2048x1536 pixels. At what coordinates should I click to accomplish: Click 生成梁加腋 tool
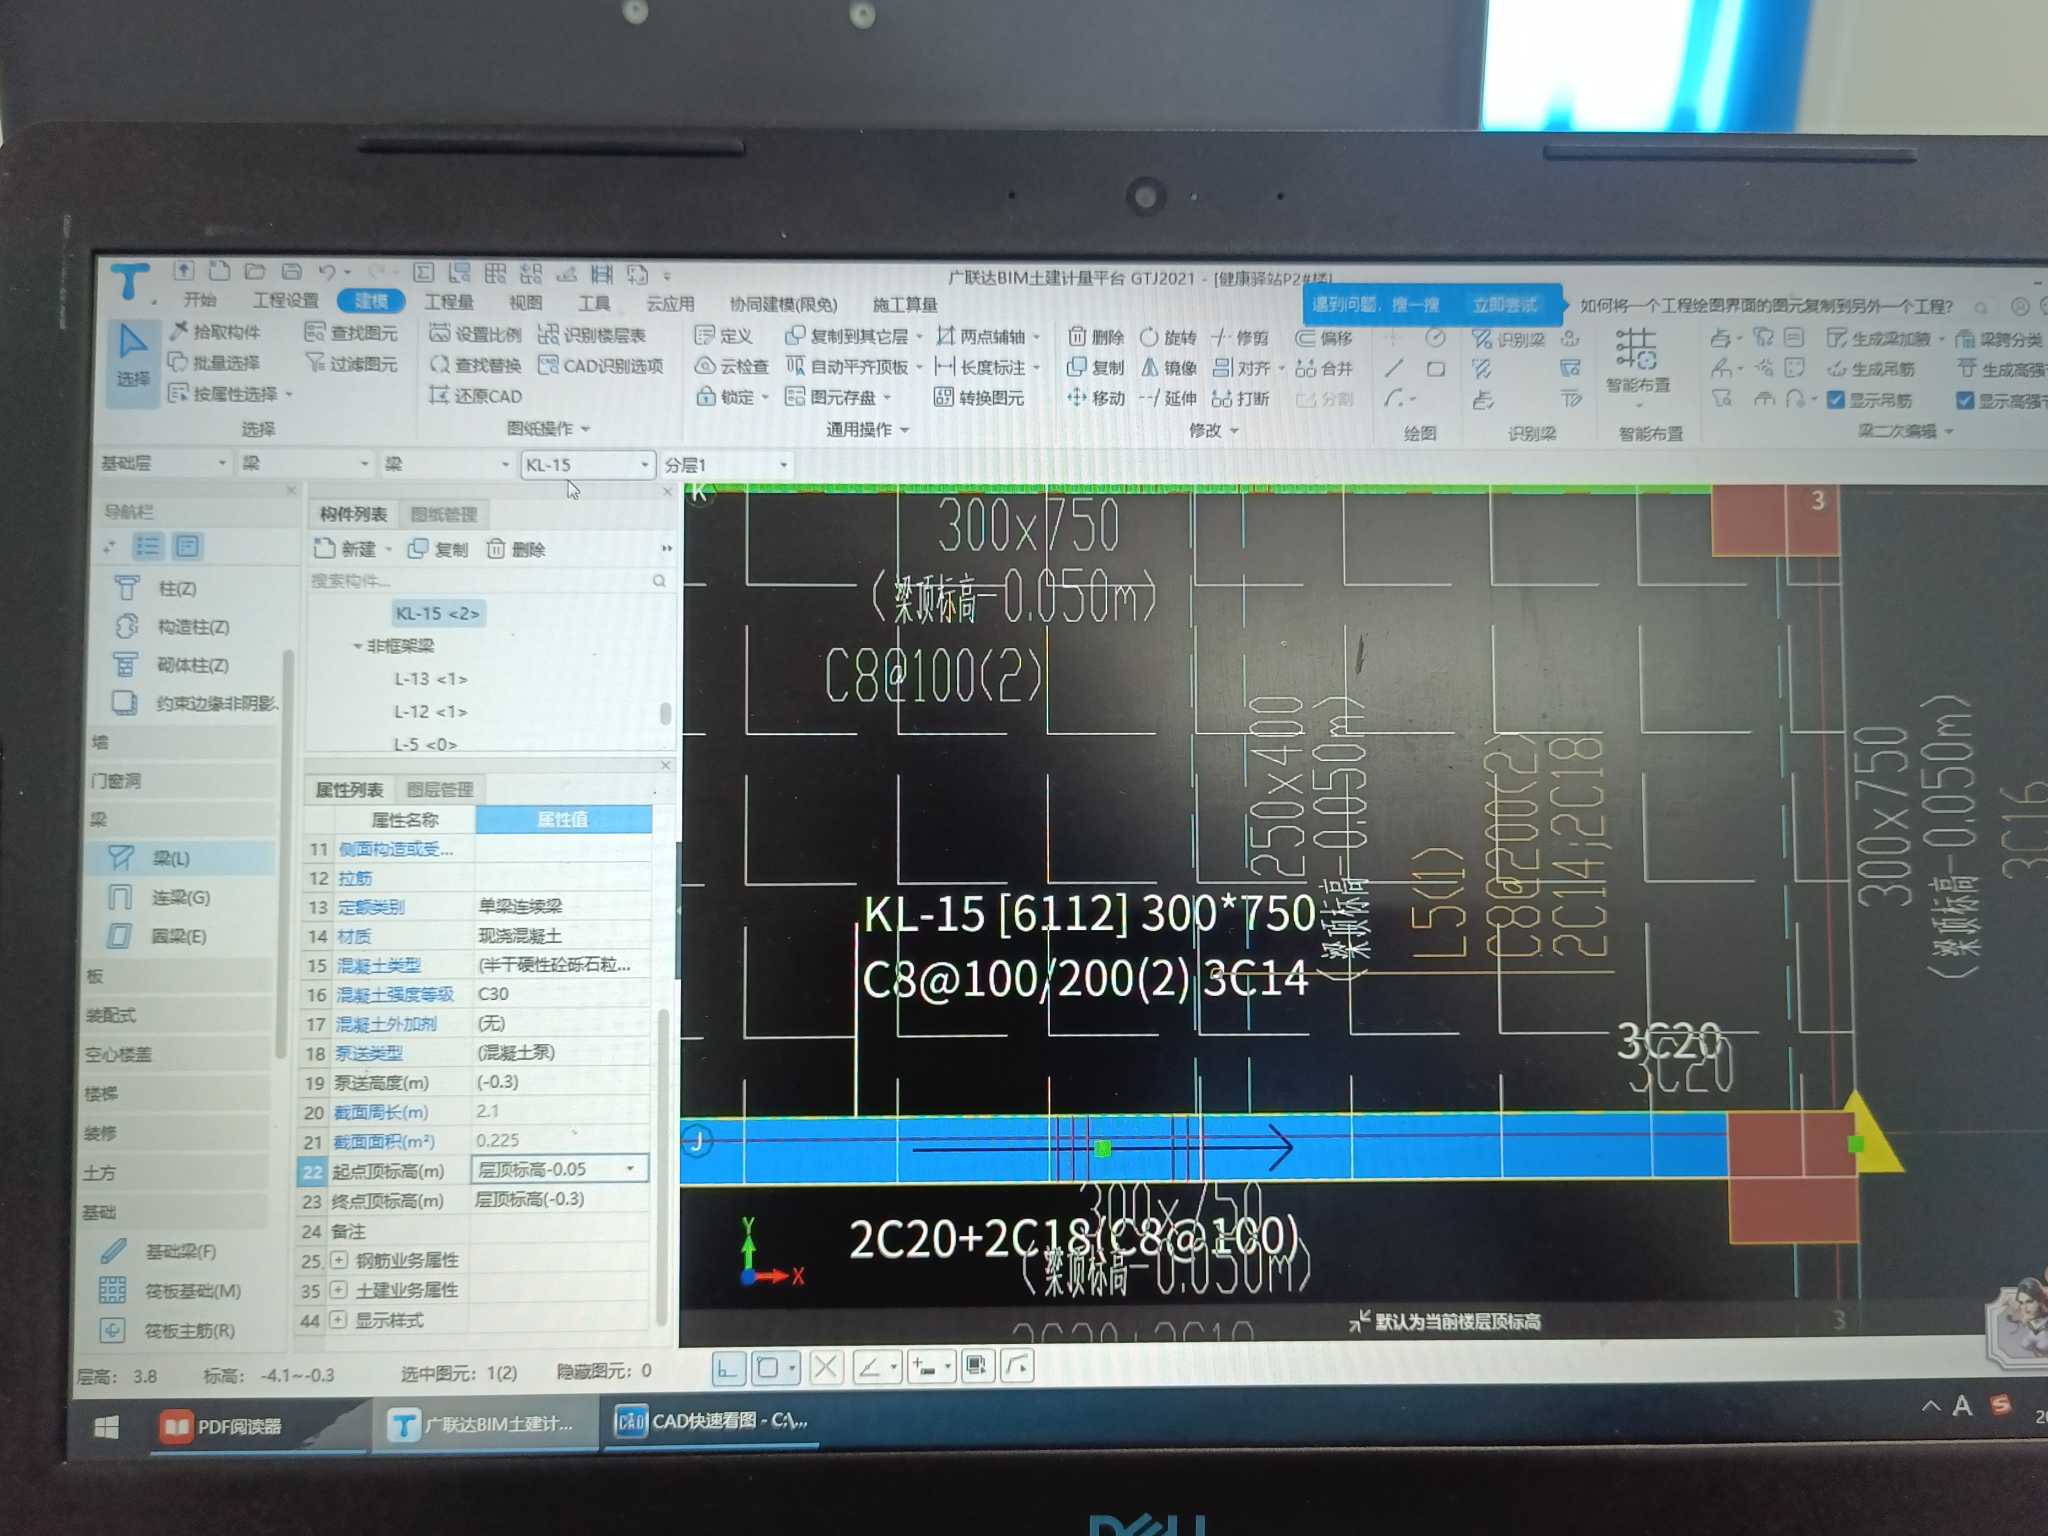pos(1879,339)
